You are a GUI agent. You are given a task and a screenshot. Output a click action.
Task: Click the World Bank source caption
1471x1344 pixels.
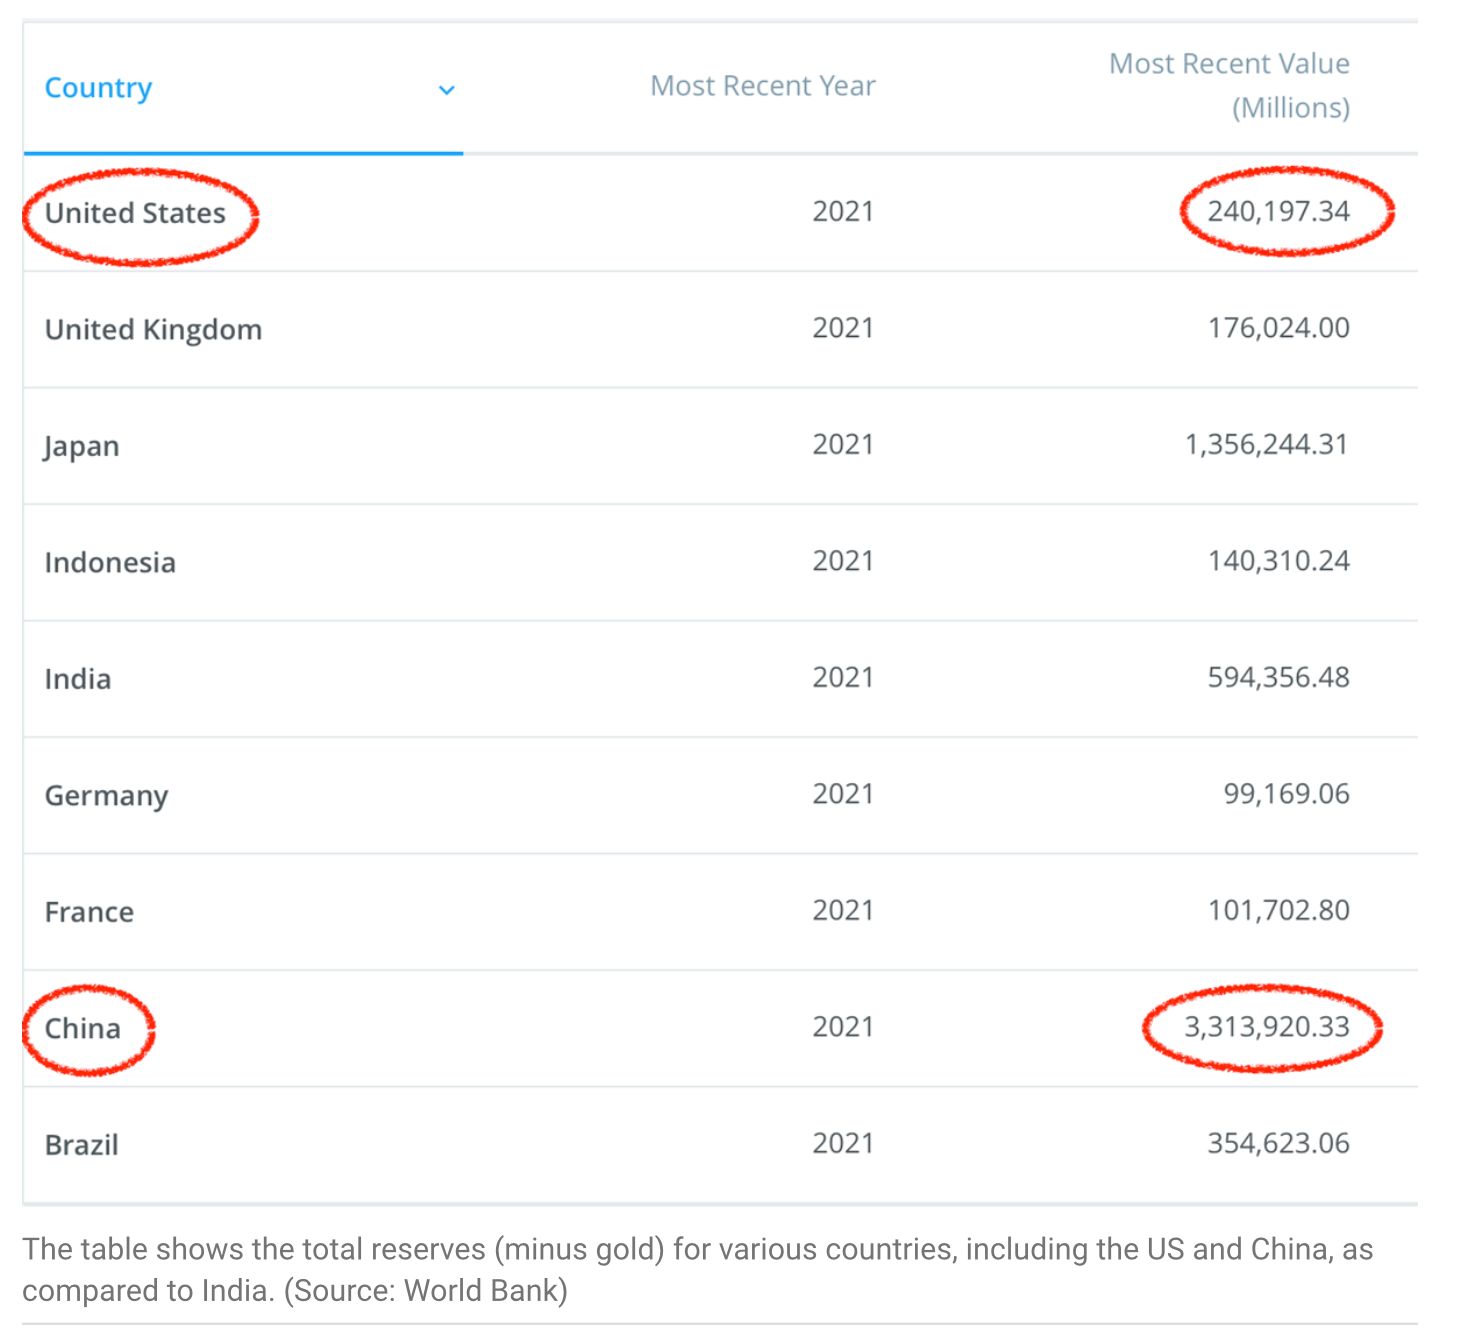click(x=697, y=1269)
